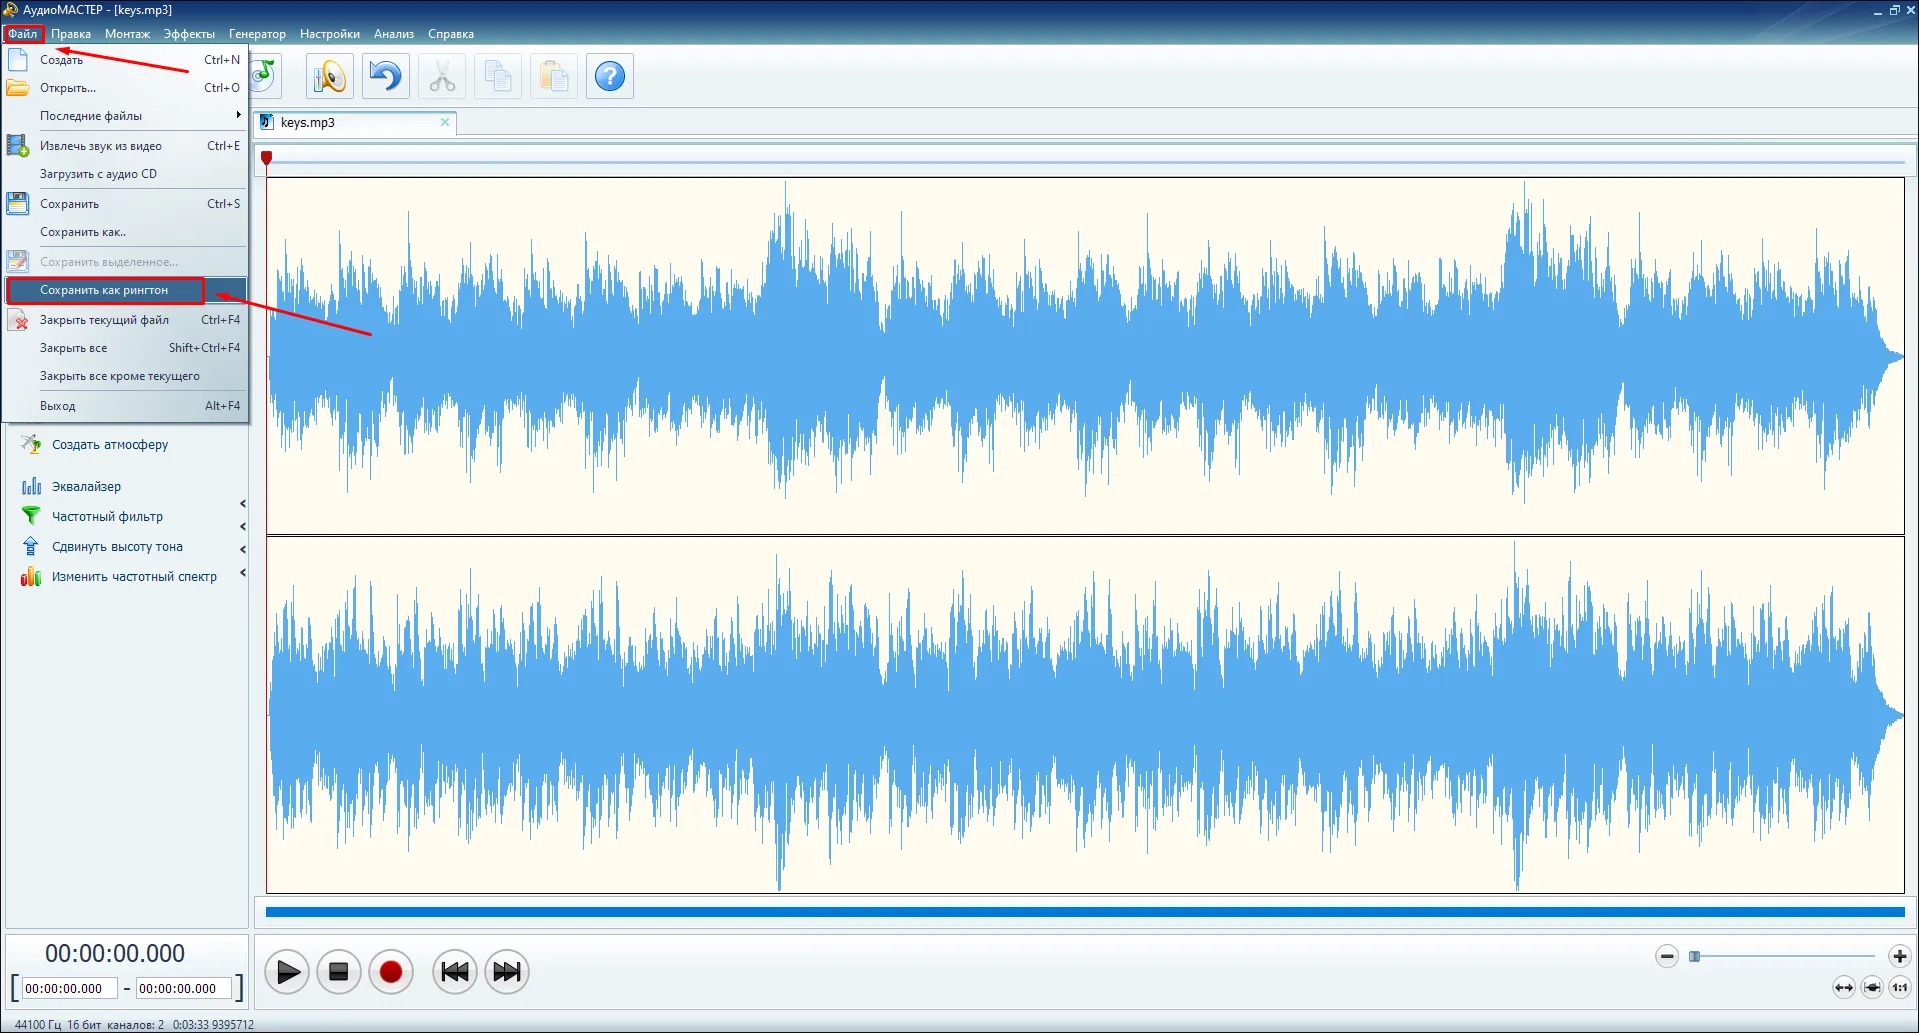Click the blank page icon beside Создать

(x=17, y=60)
